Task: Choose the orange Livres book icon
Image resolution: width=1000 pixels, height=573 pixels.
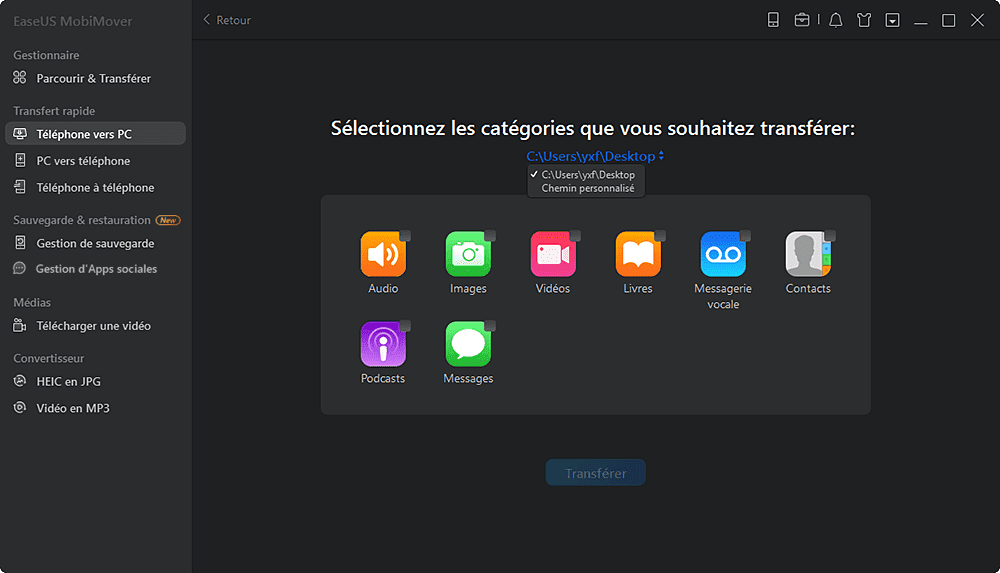Action: (637, 255)
